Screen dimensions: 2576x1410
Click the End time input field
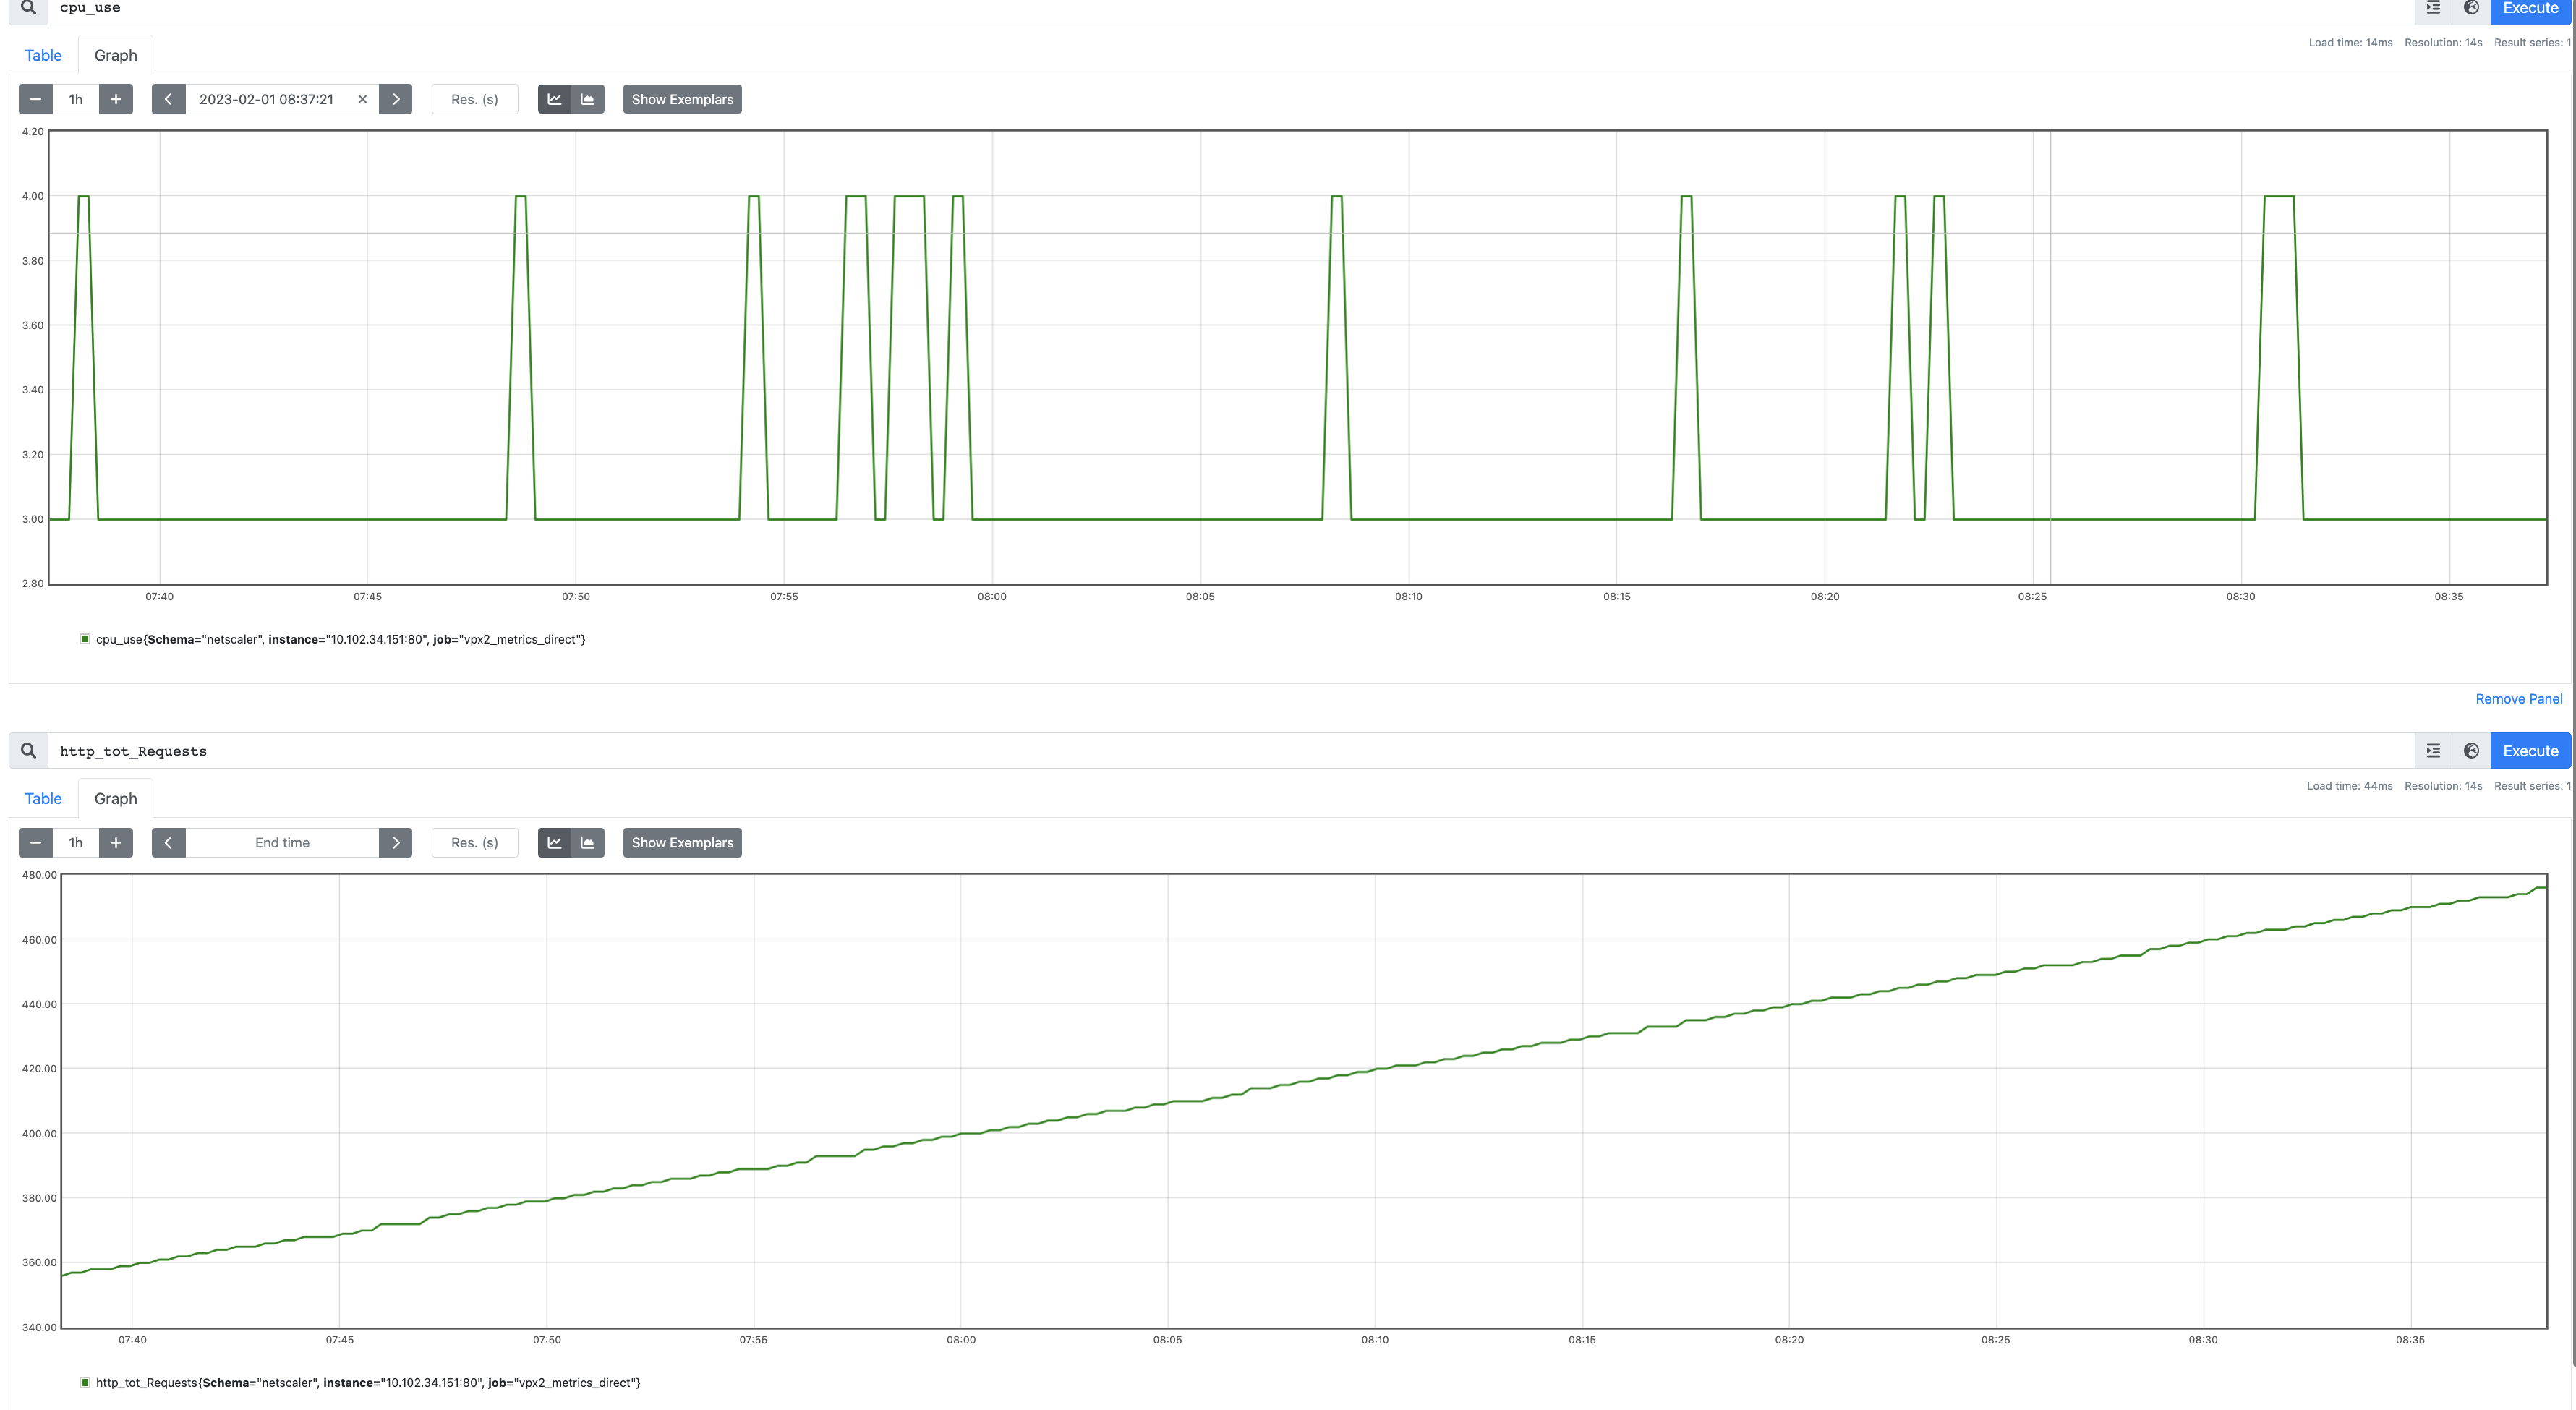click(282, 843)
